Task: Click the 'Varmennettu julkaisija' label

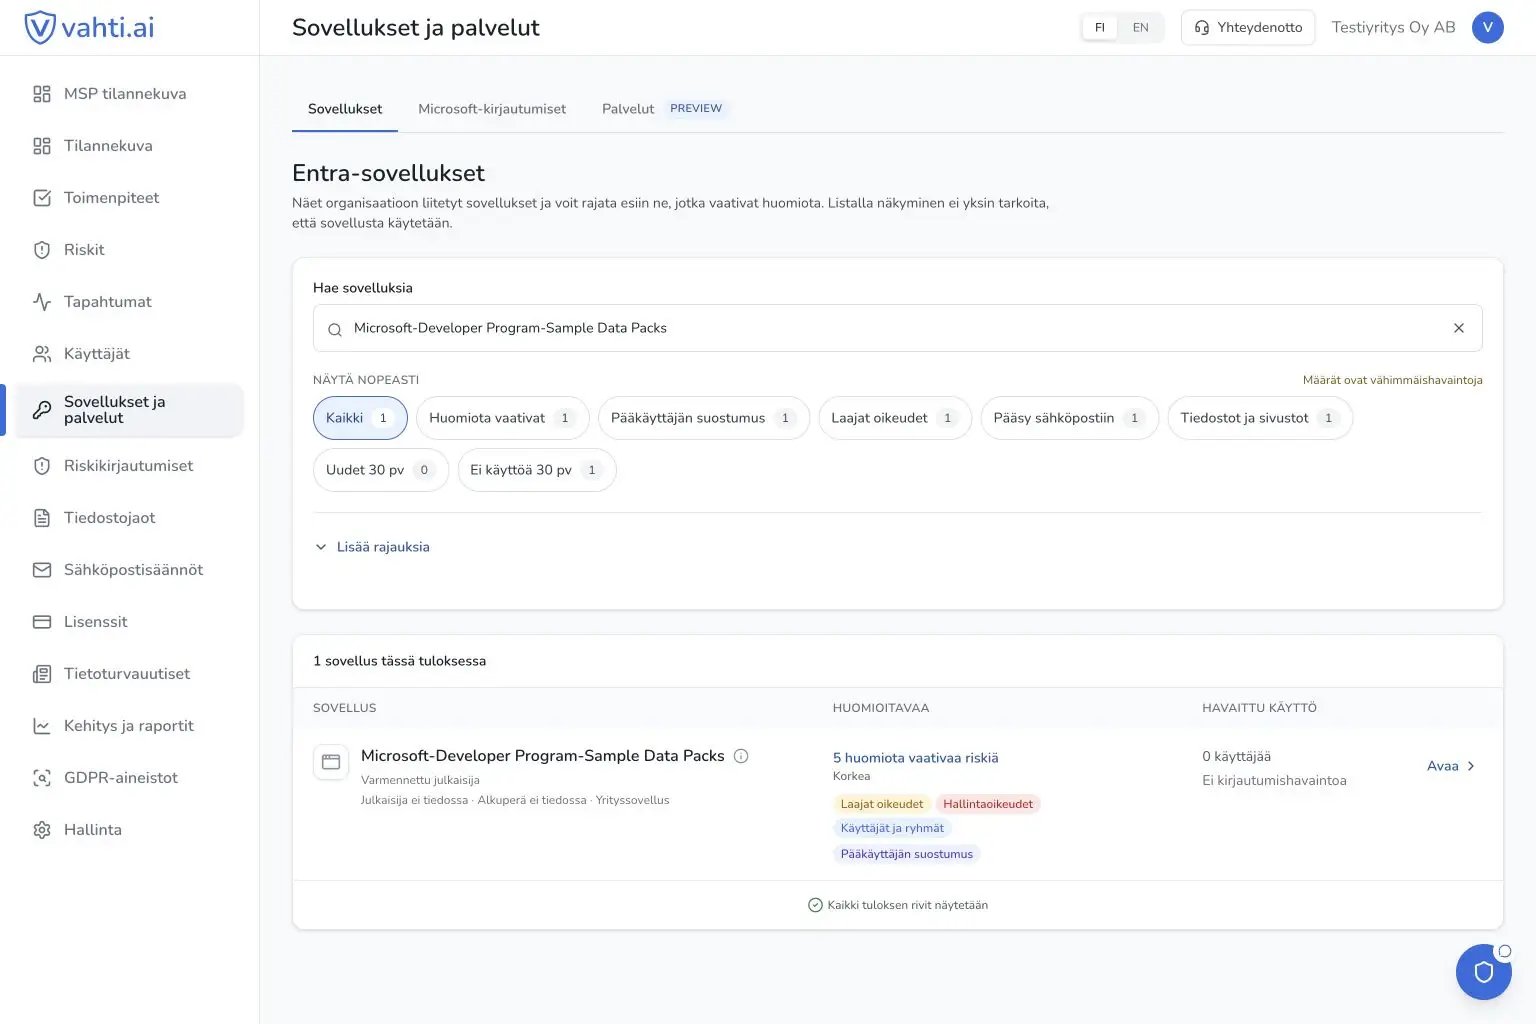Action: click(x=421, y=780)
